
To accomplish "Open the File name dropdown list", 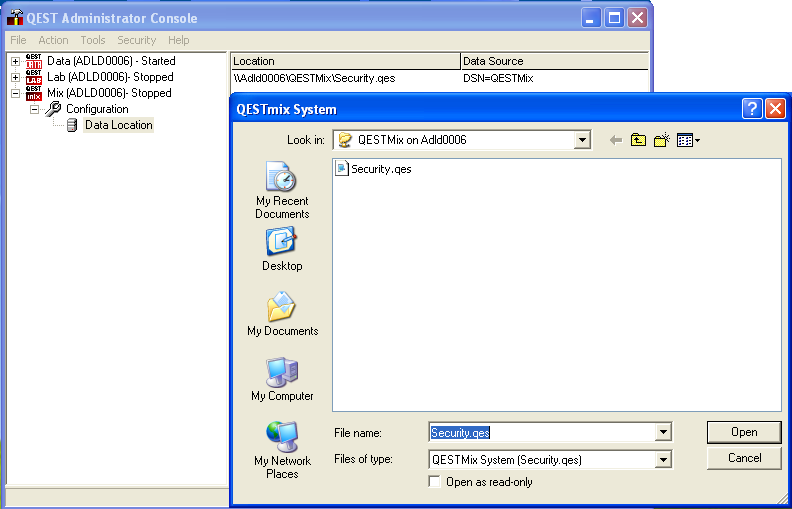I will [662, 433].
